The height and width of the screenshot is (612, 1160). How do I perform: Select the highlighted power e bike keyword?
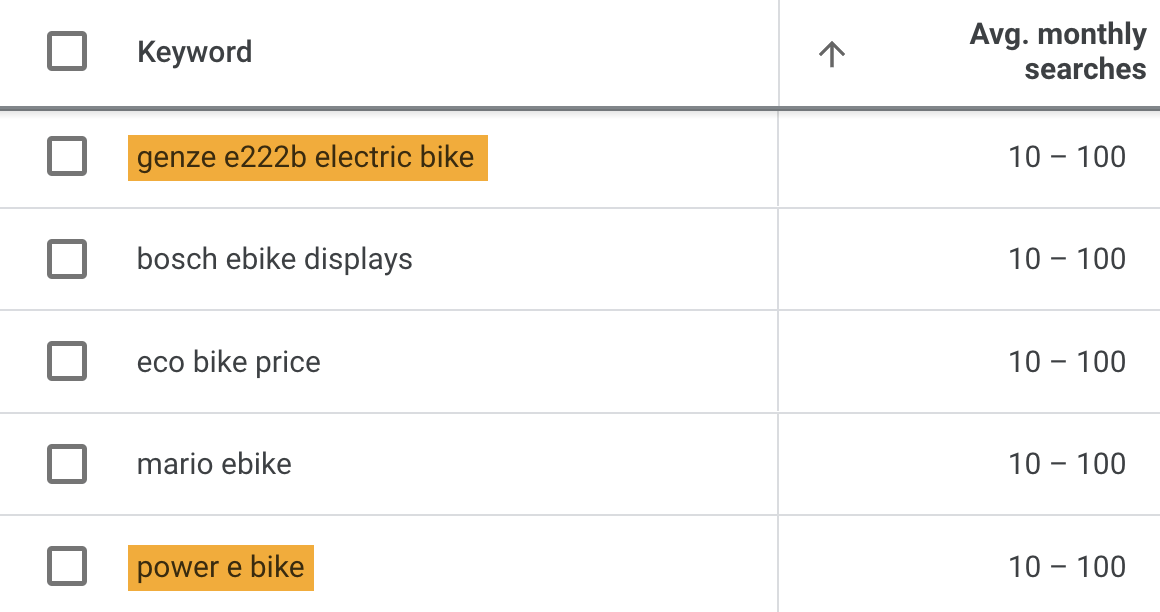220,567
